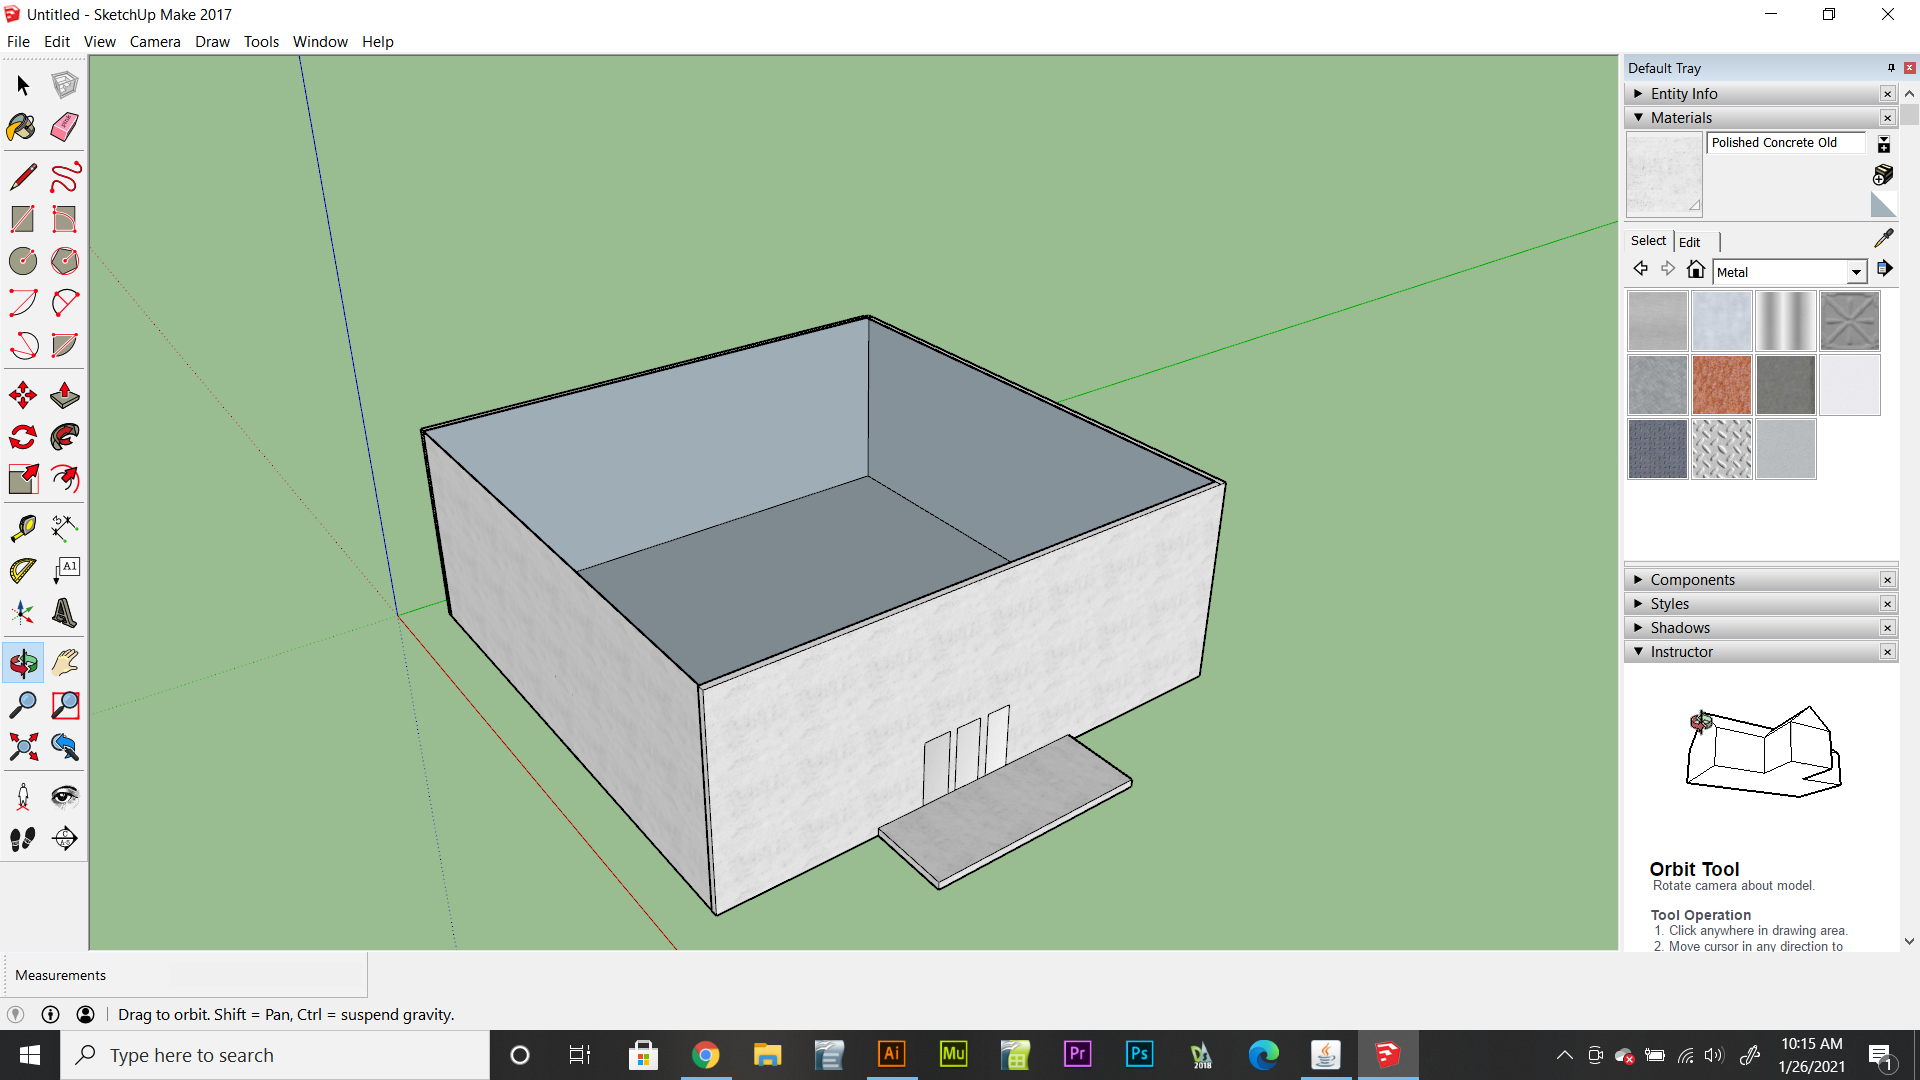This screenshot has width=1920, height=1080.
Task: Pick the dark blue textured metal swatch
Action: pyautogui.click(x=1657, y=449)
